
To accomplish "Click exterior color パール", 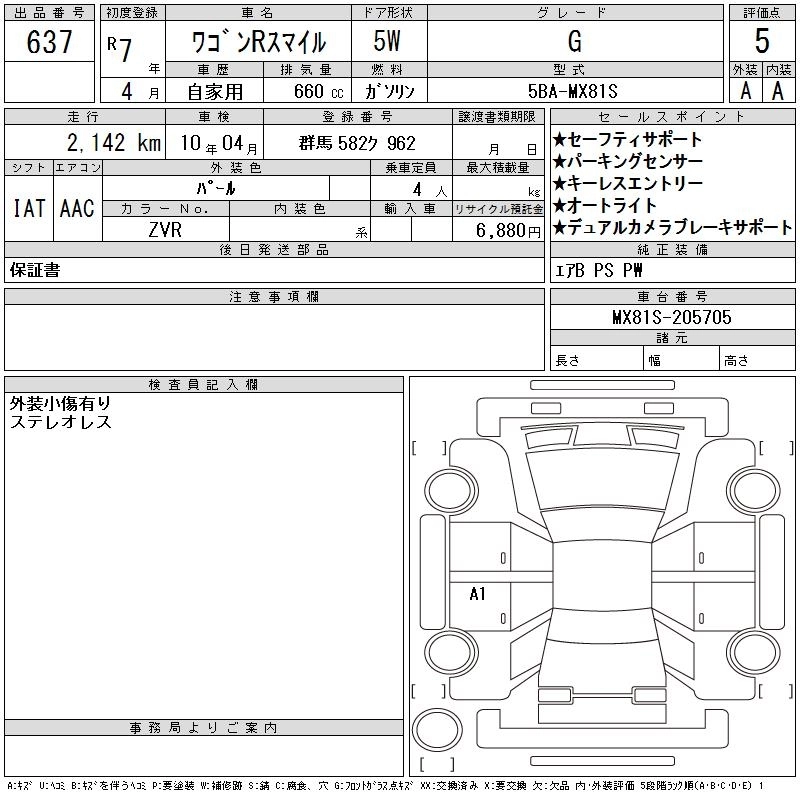I will [x=216, y=188].
